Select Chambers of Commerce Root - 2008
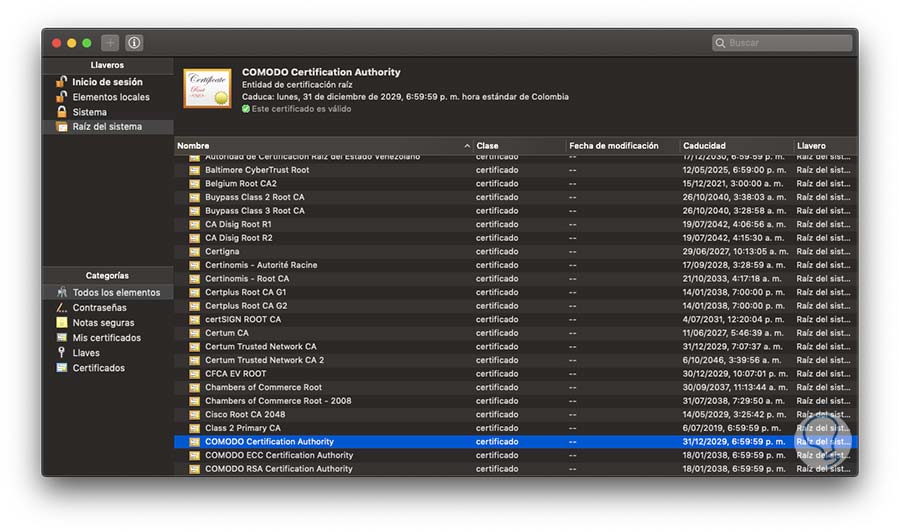 point(516,401)
